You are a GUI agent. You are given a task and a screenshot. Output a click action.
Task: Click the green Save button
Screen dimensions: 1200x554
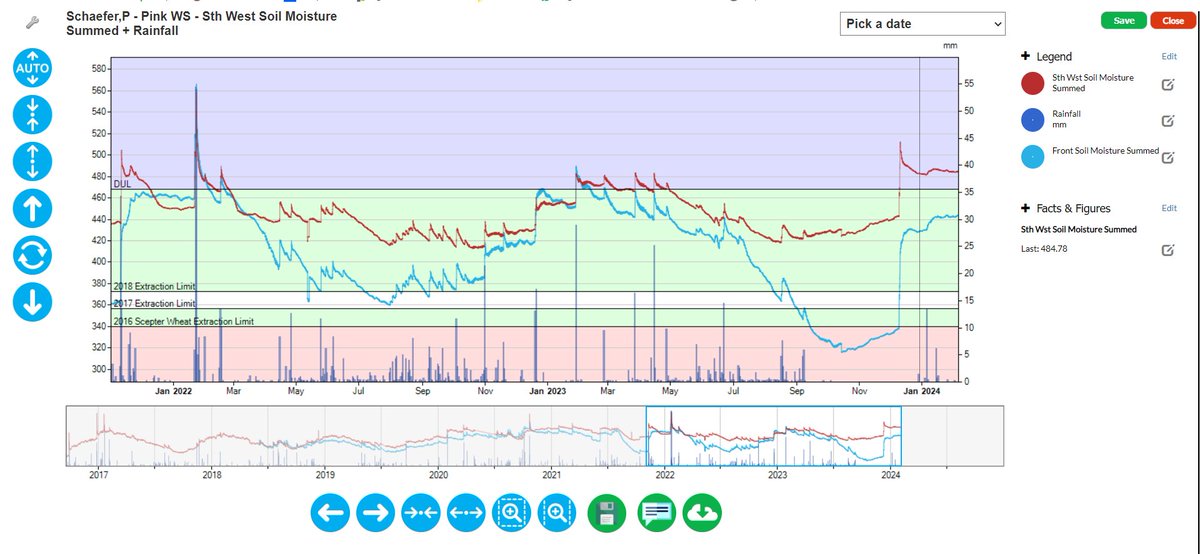(x=1124, y=20)
